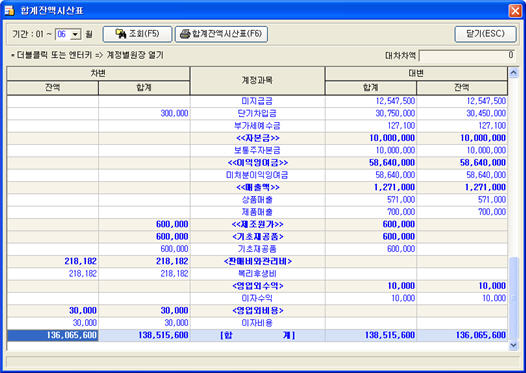
Task: Select the <영업외비용> group row
Action: point(257,311)
